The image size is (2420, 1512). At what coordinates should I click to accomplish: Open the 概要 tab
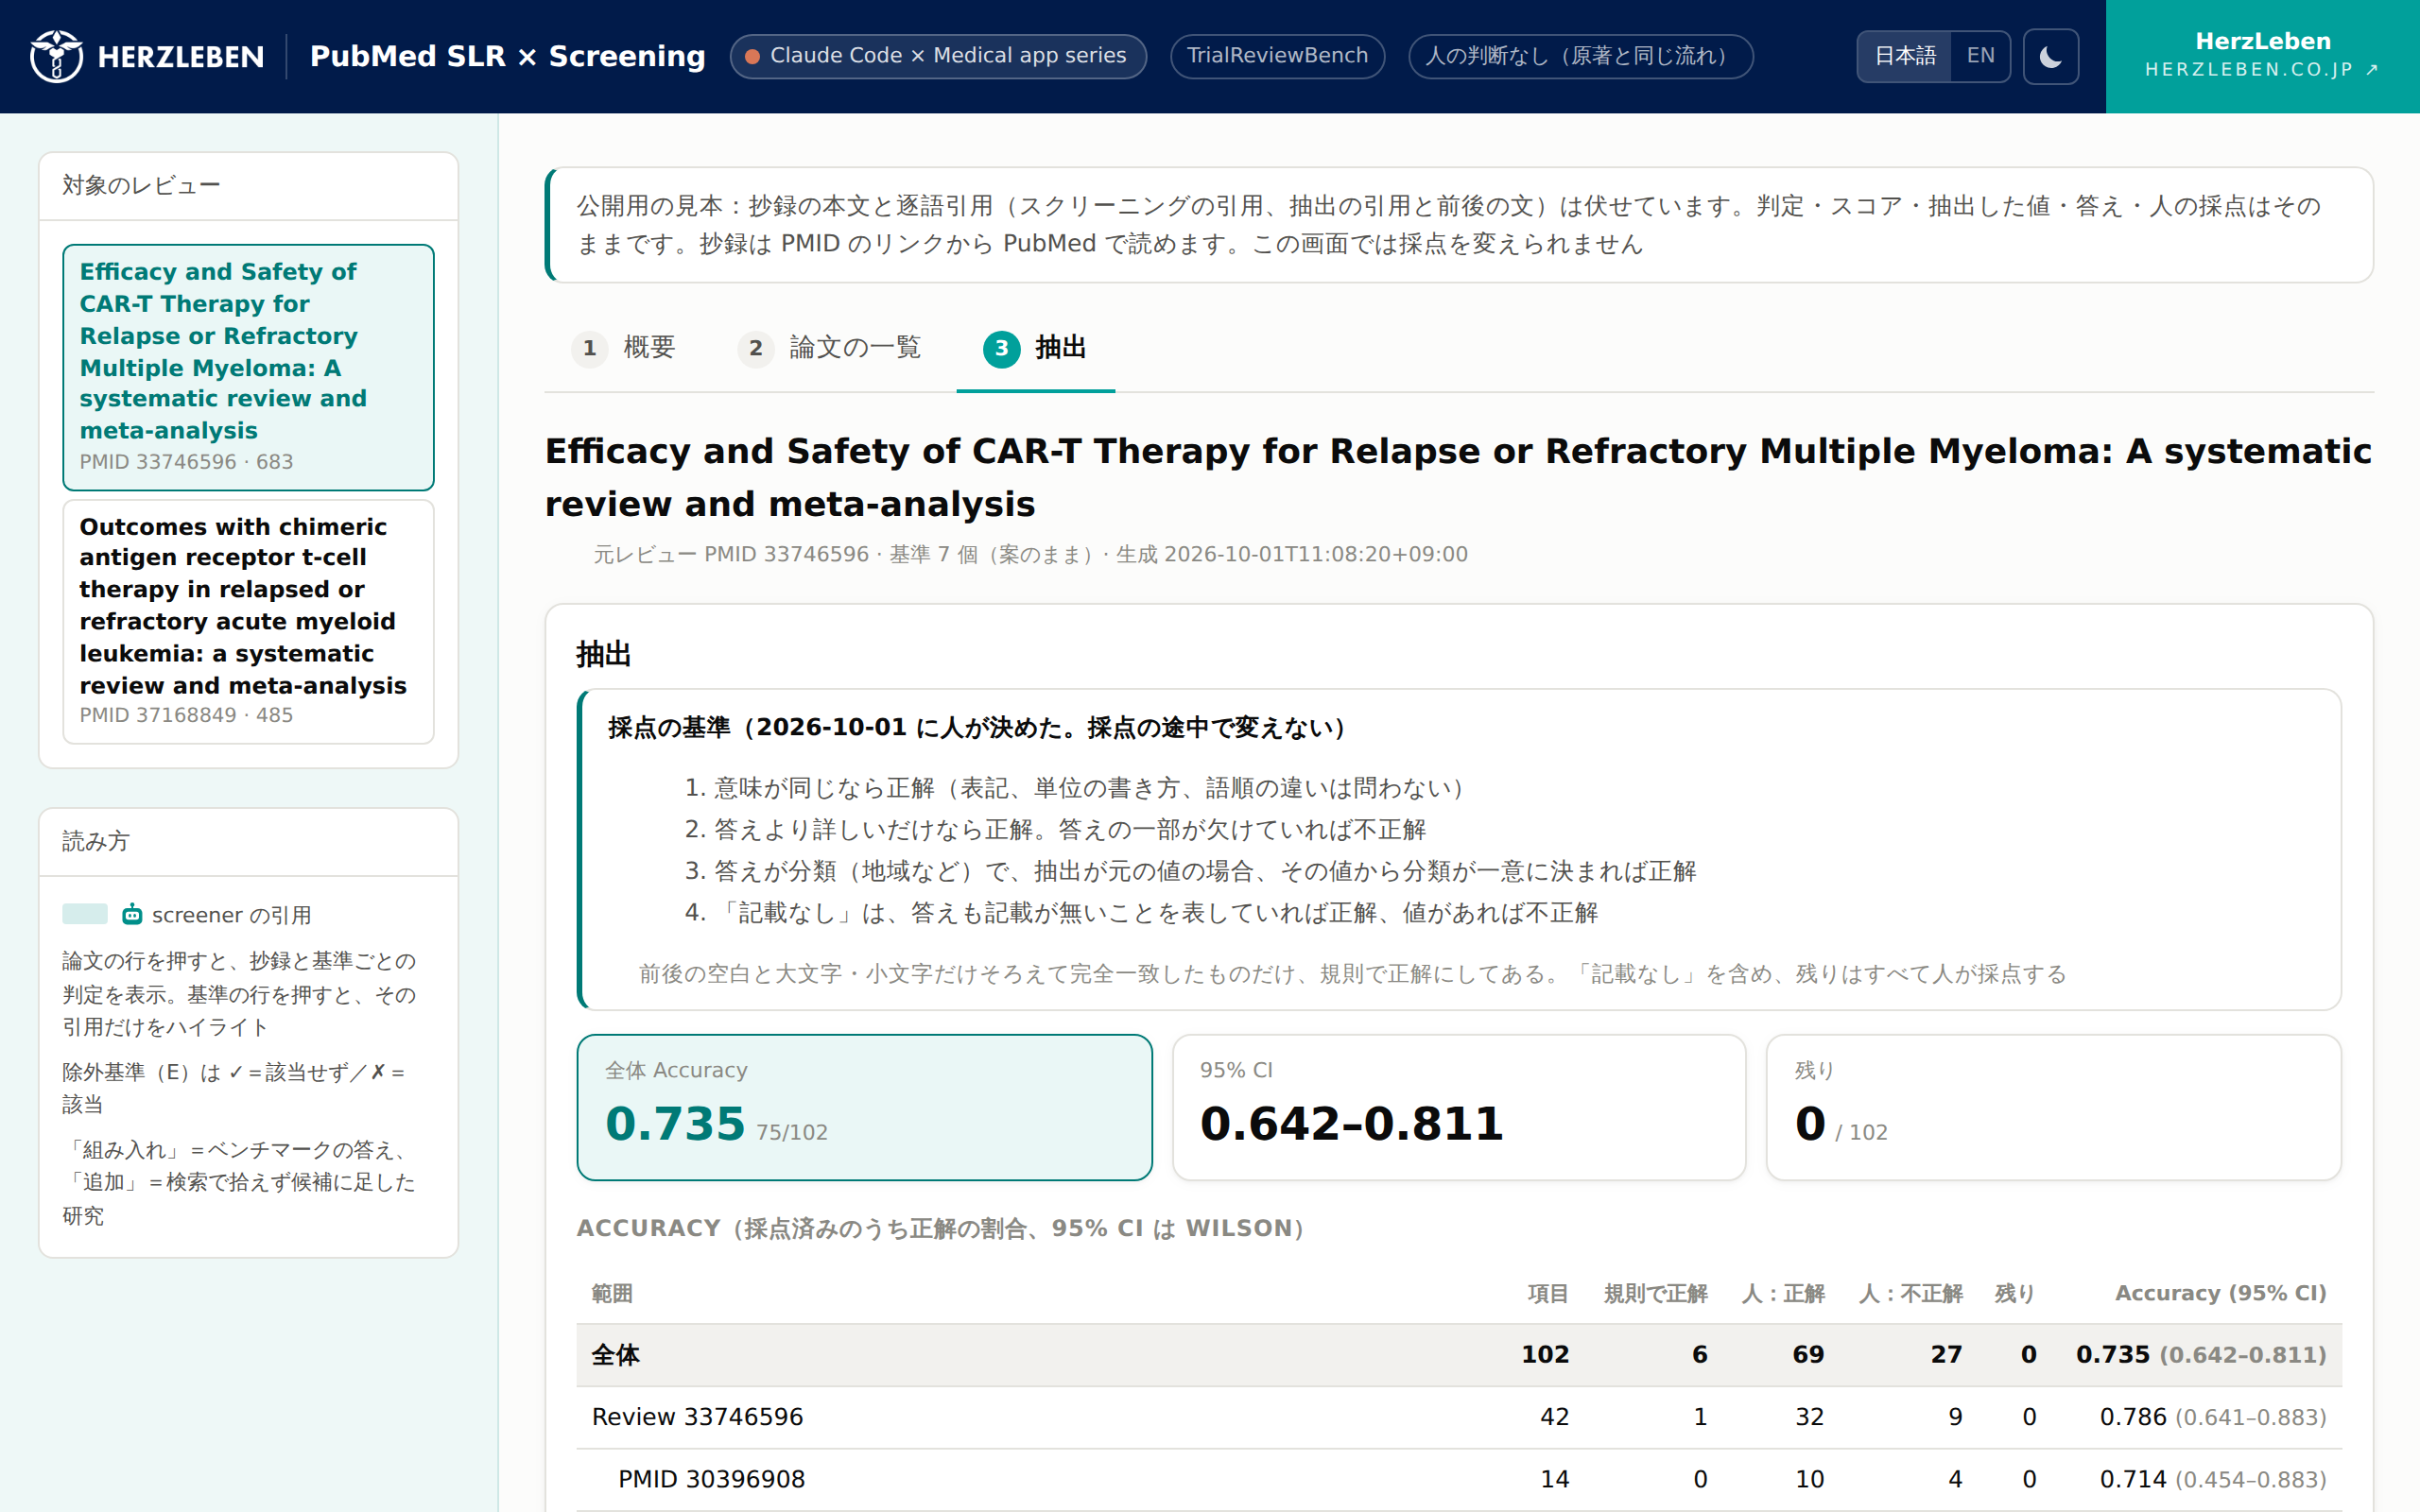click(x=625, y=348)
